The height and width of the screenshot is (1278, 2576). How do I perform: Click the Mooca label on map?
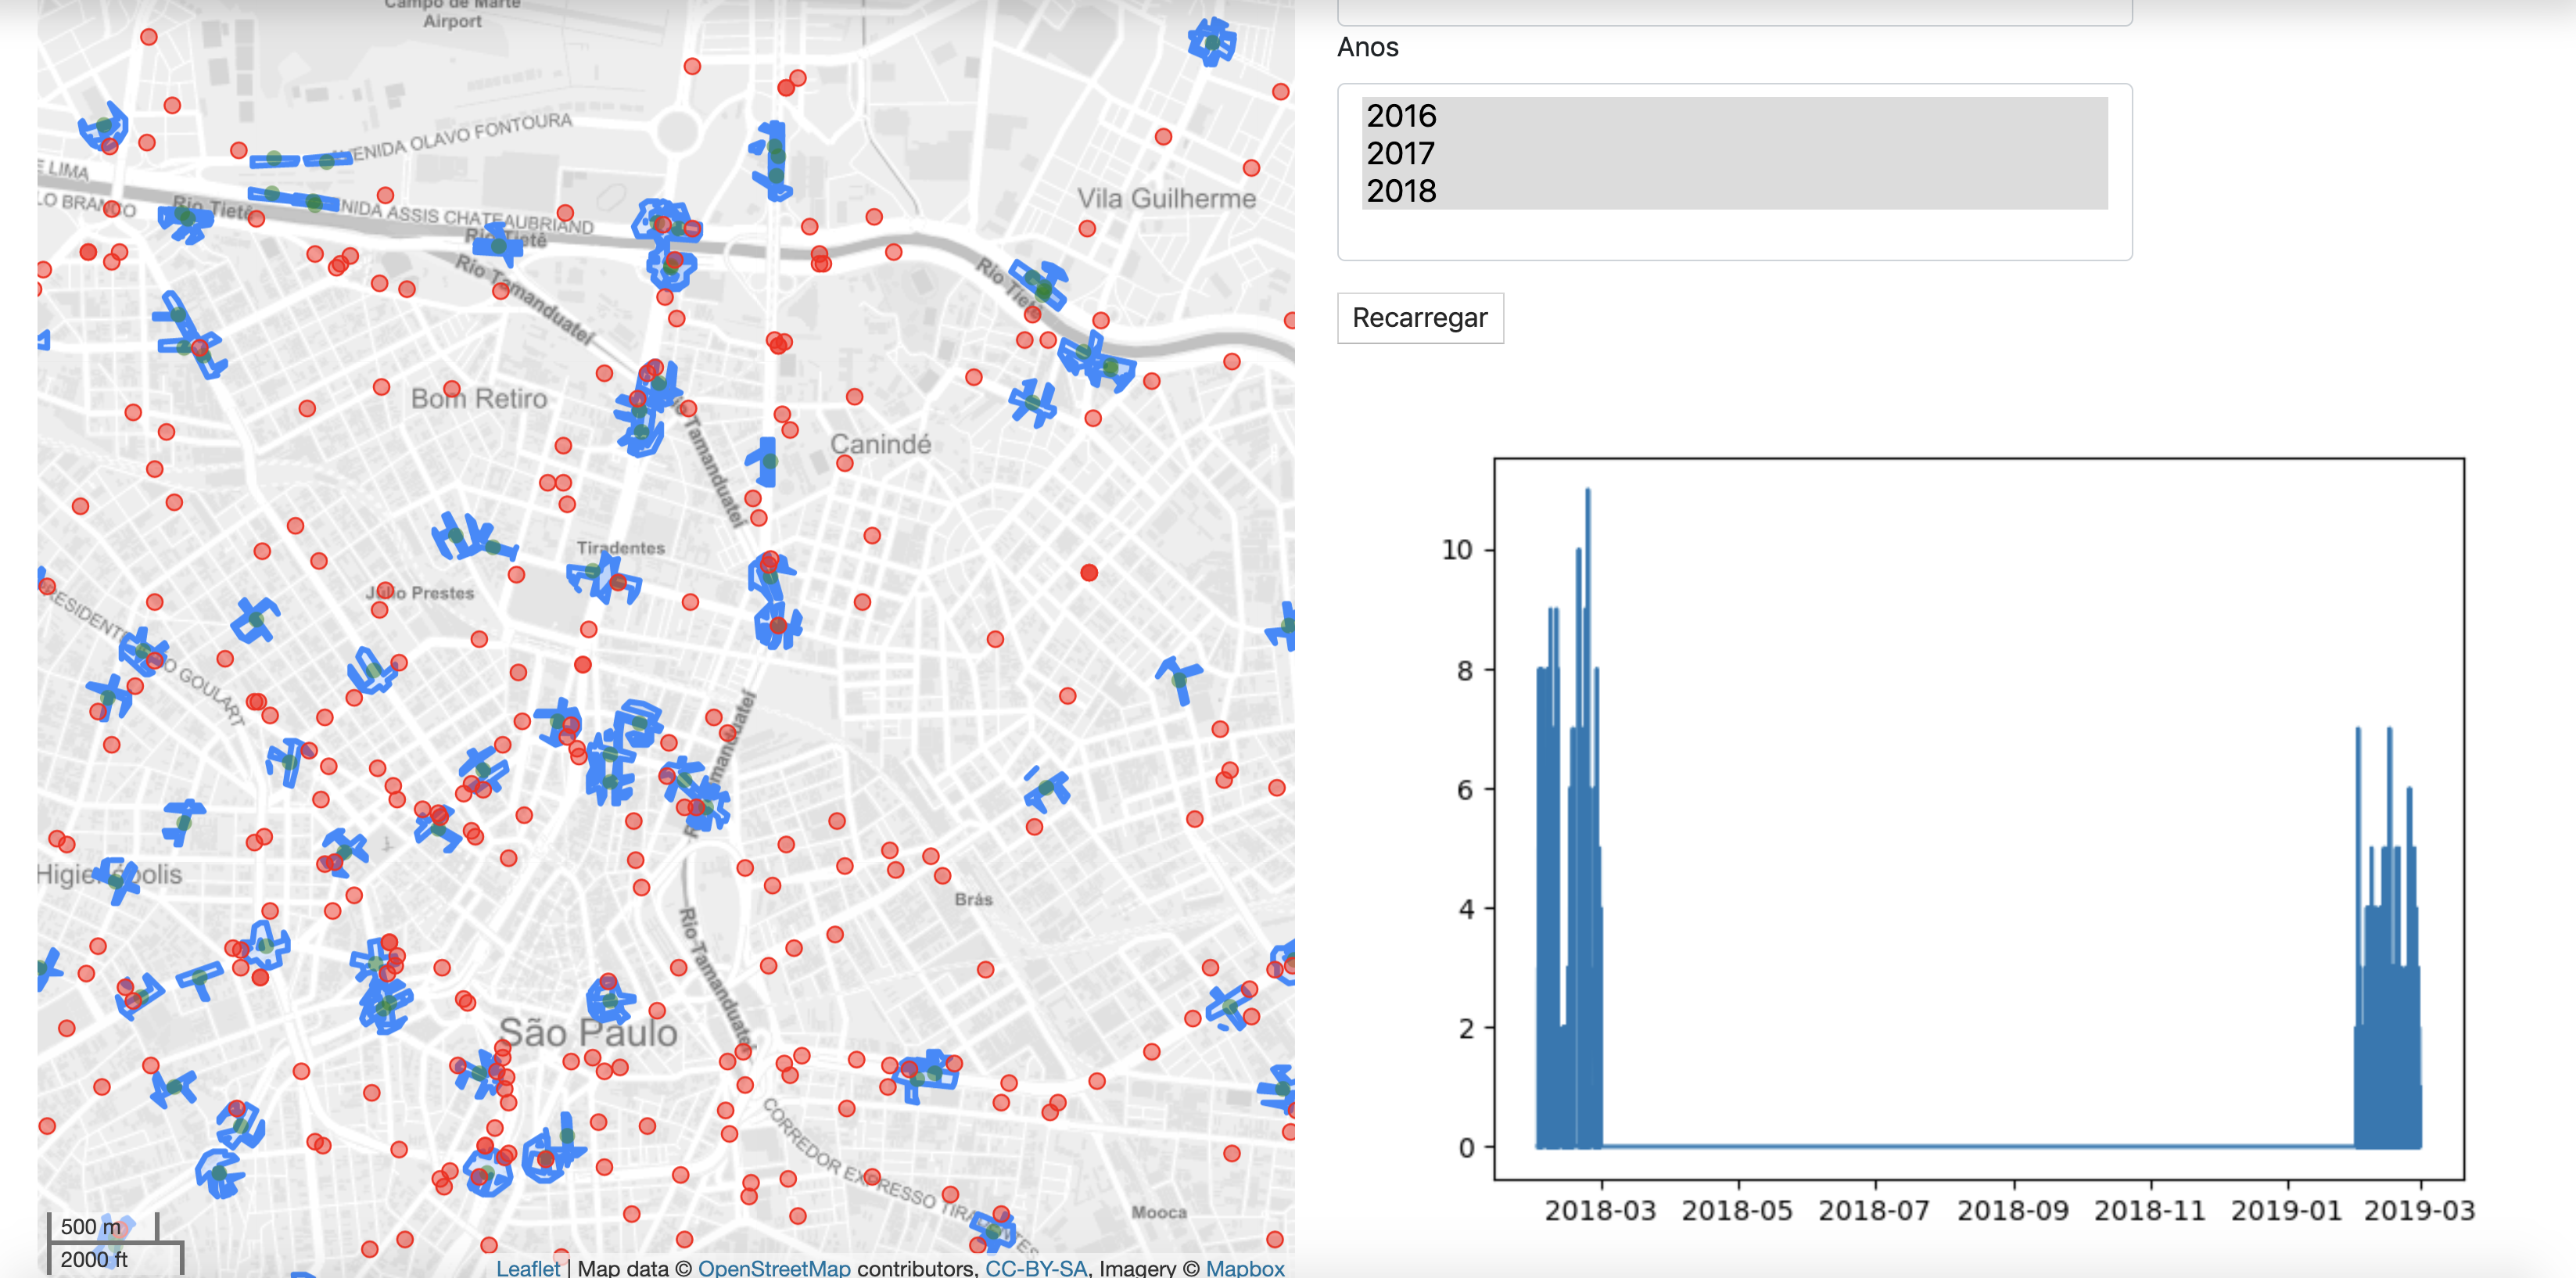point(1159,1212)
